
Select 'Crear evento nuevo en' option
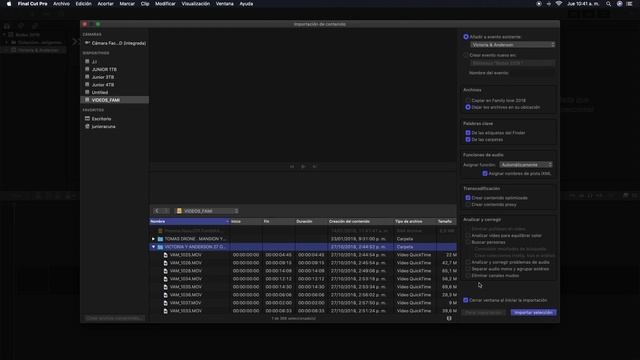tap(466, 55)
